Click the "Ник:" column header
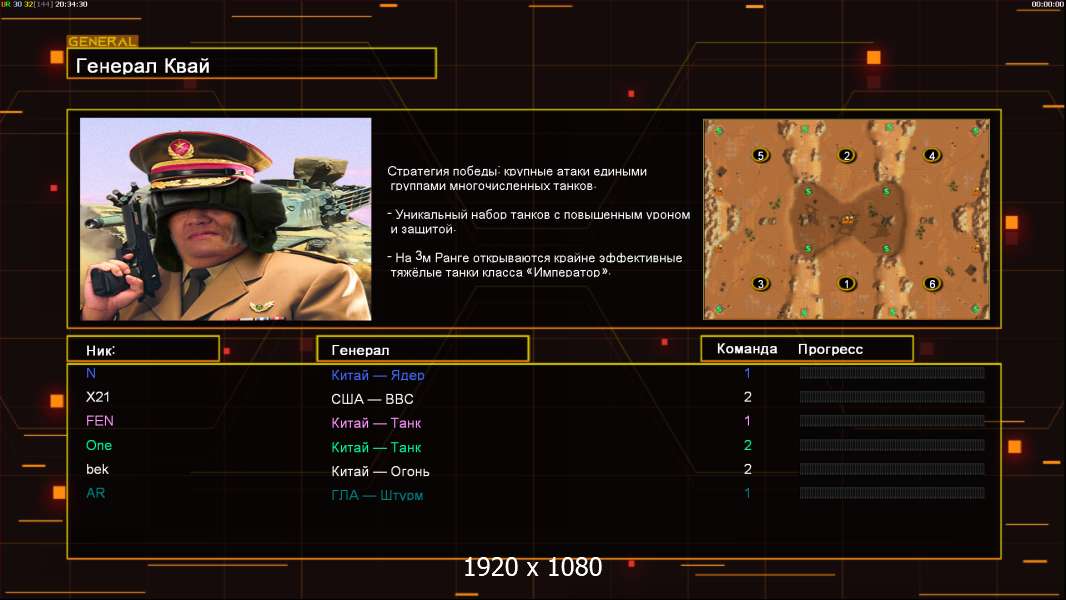Viewport: 1066px width, 600px height. tap(142, 349)
